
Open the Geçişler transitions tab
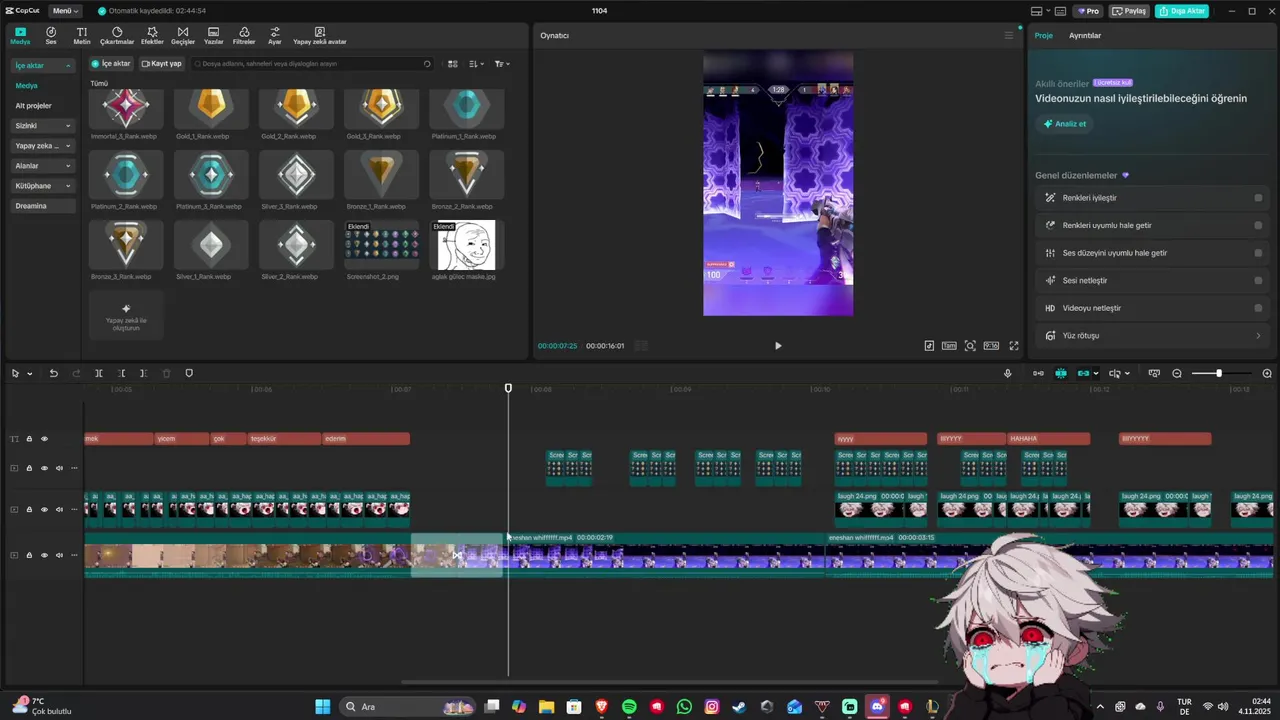(183, 36)
